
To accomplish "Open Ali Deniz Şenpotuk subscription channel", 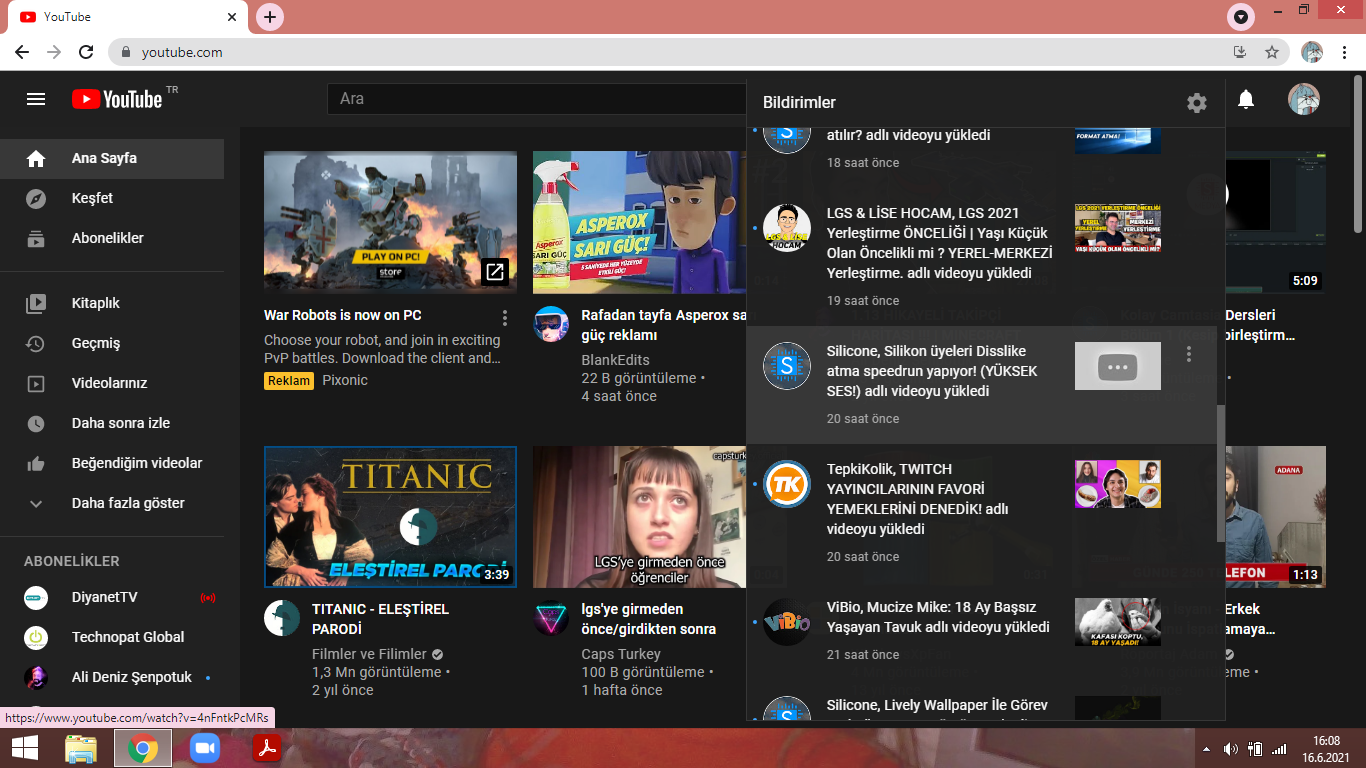I will [112, 677].
